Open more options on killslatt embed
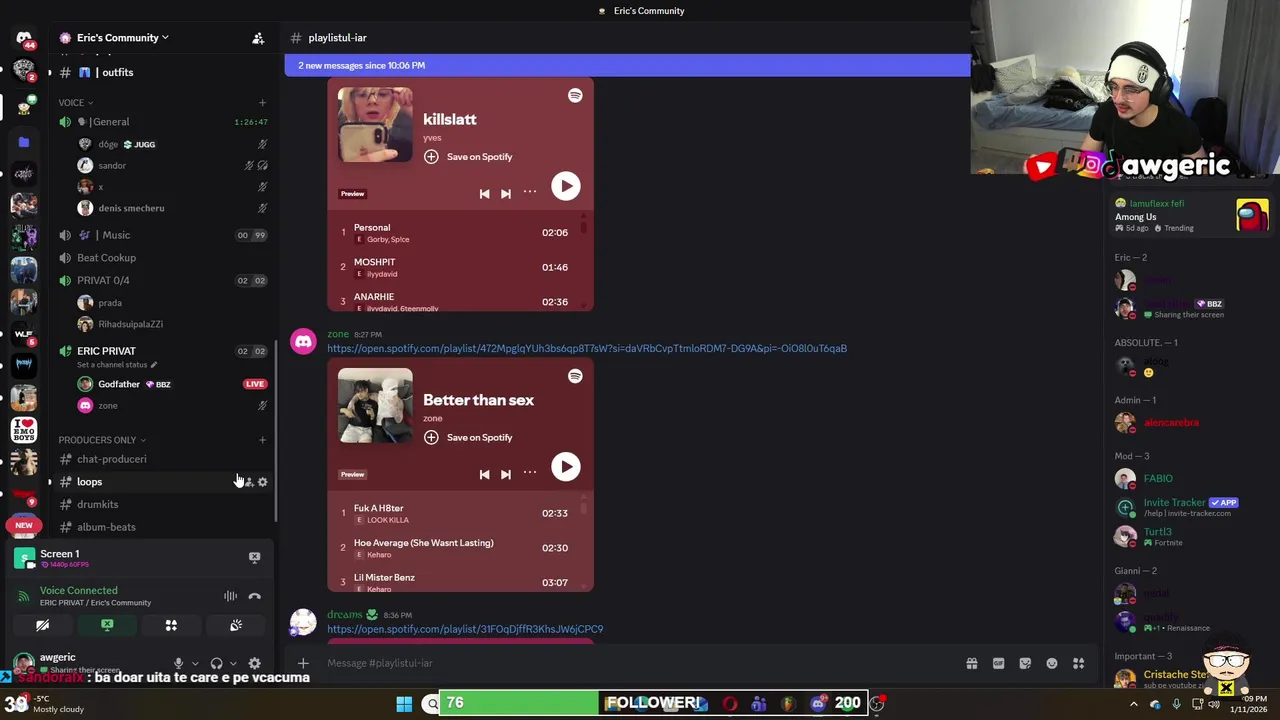 tap(530, 192)
